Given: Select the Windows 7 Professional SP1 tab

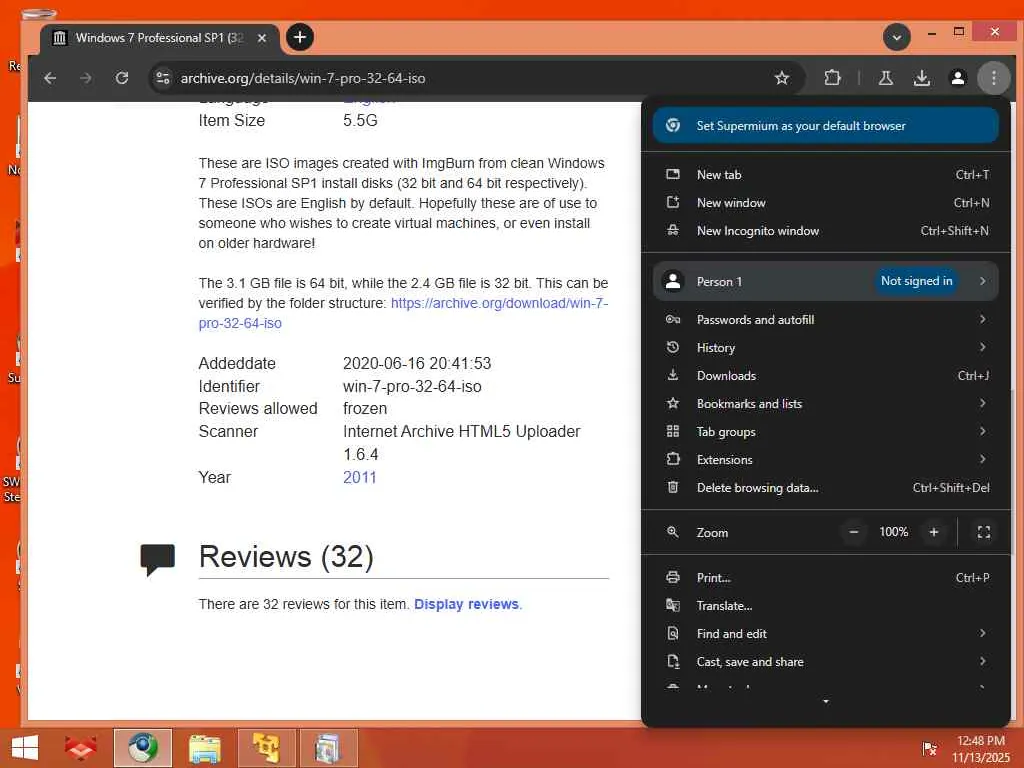Looking at the screenshot, I should click(160, 38).
